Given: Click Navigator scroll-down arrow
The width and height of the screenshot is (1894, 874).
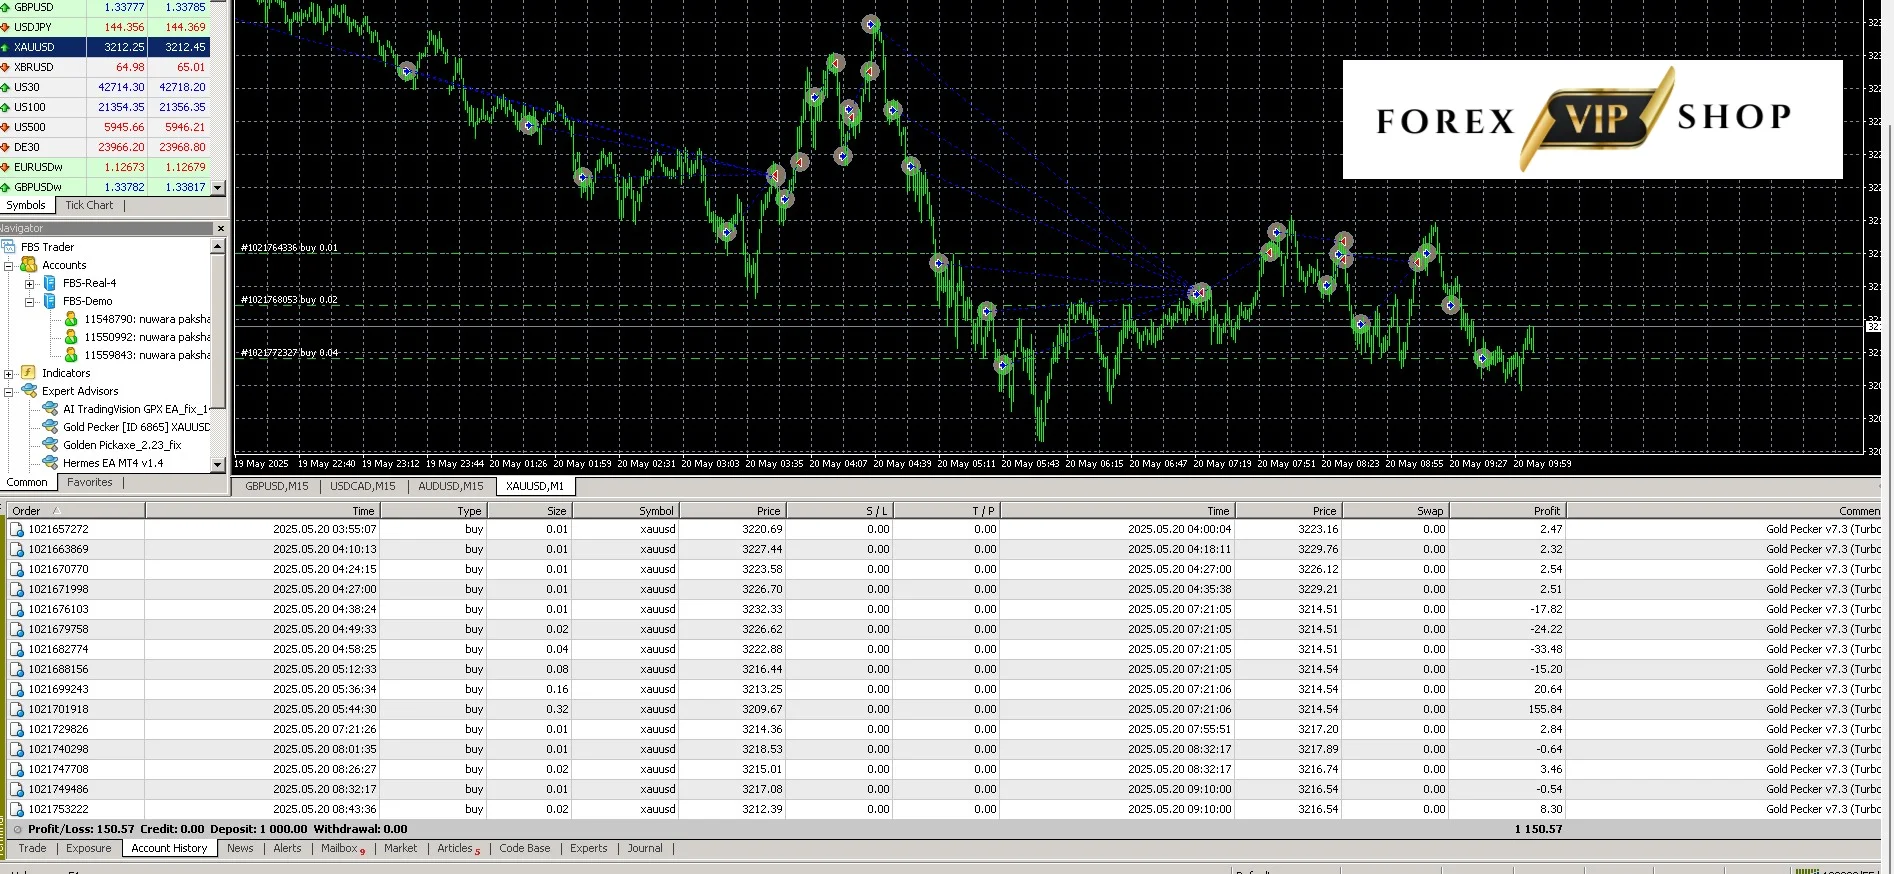Looking at the screenshot, I should tap(218, 464).
